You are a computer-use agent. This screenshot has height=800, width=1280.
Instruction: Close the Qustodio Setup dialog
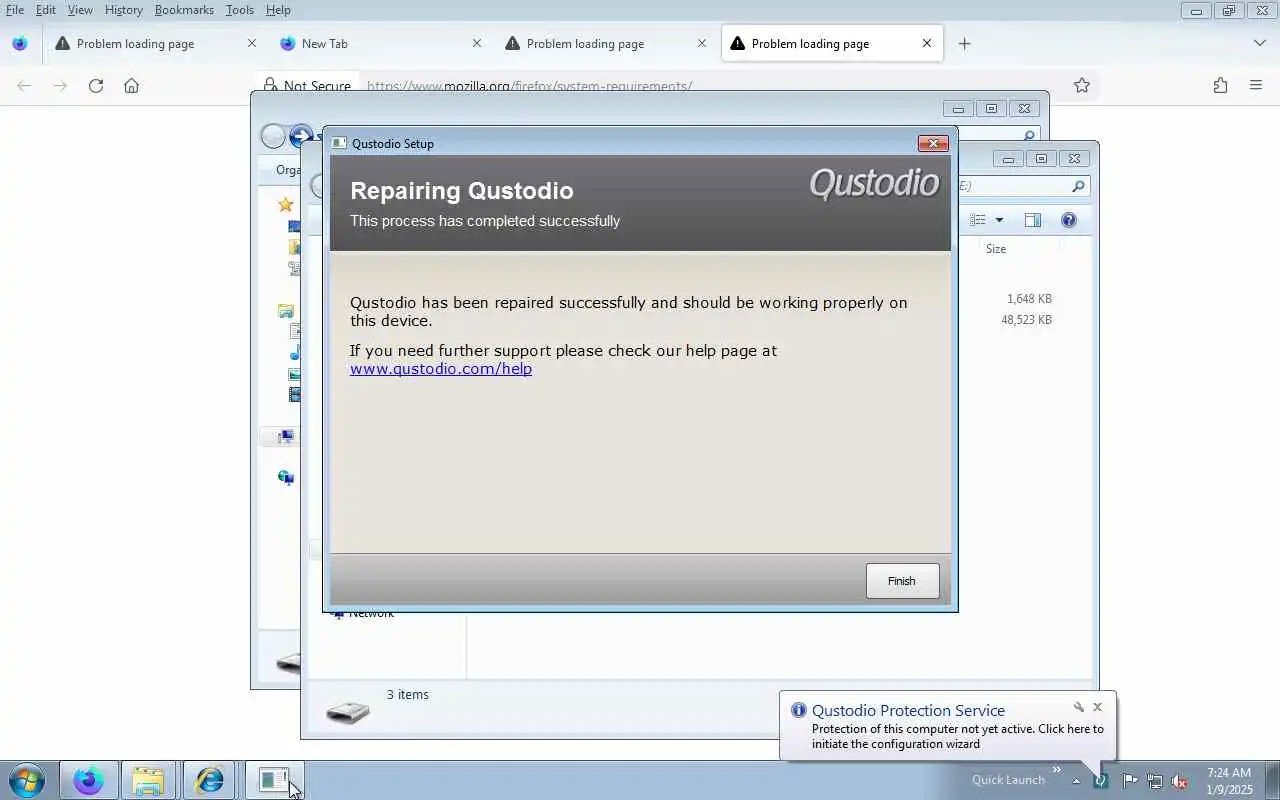coord(933,144)
